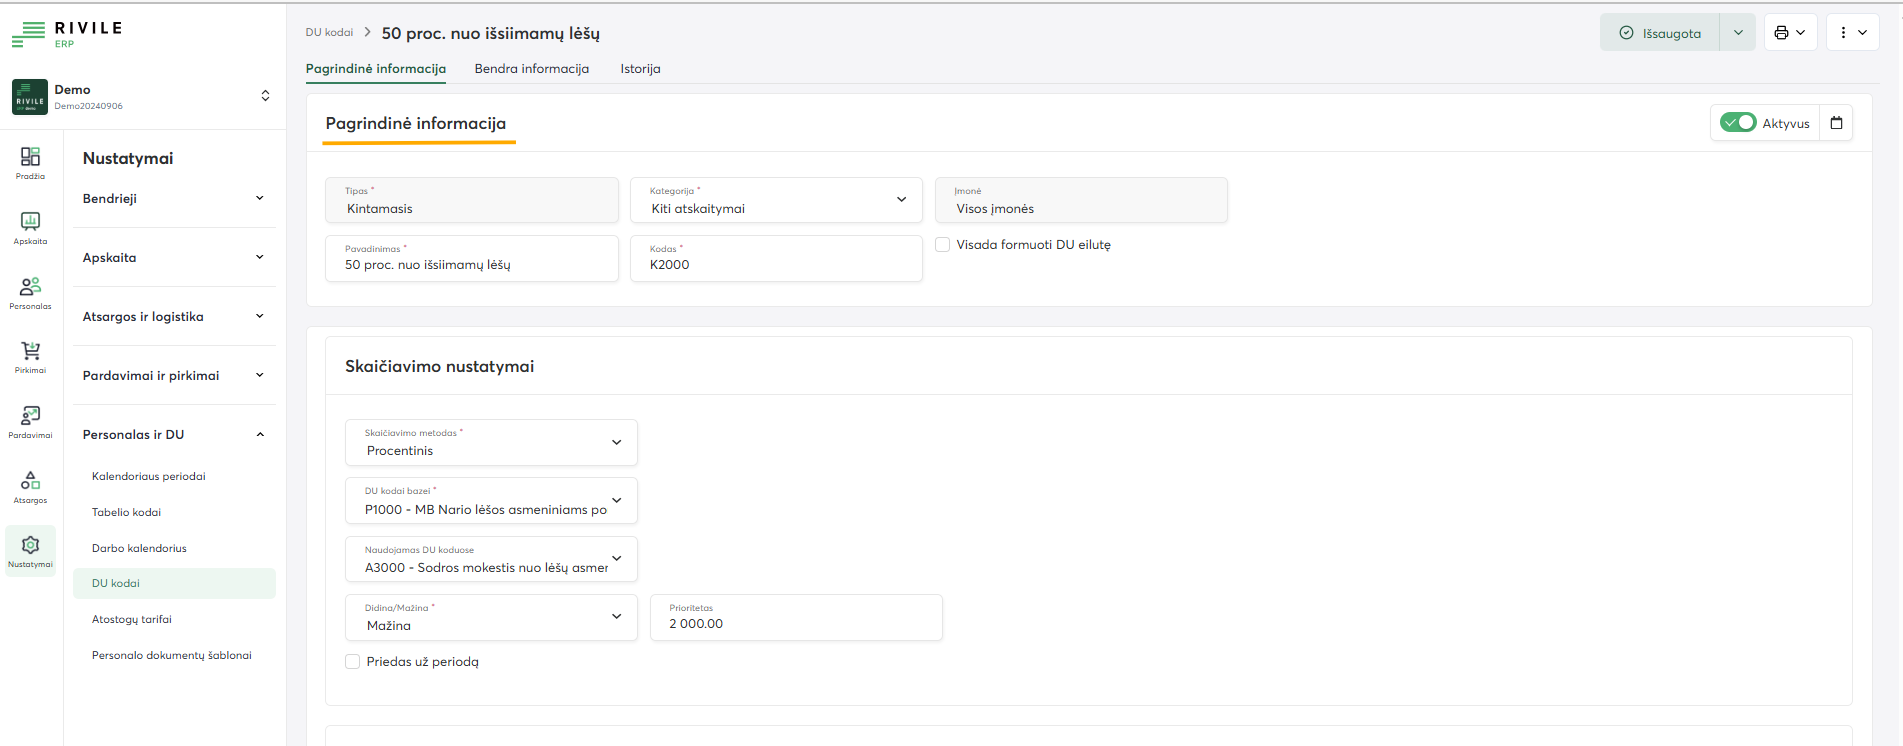
Task: Click the Išsaugota button
Action: click(x=1660, y=33)
